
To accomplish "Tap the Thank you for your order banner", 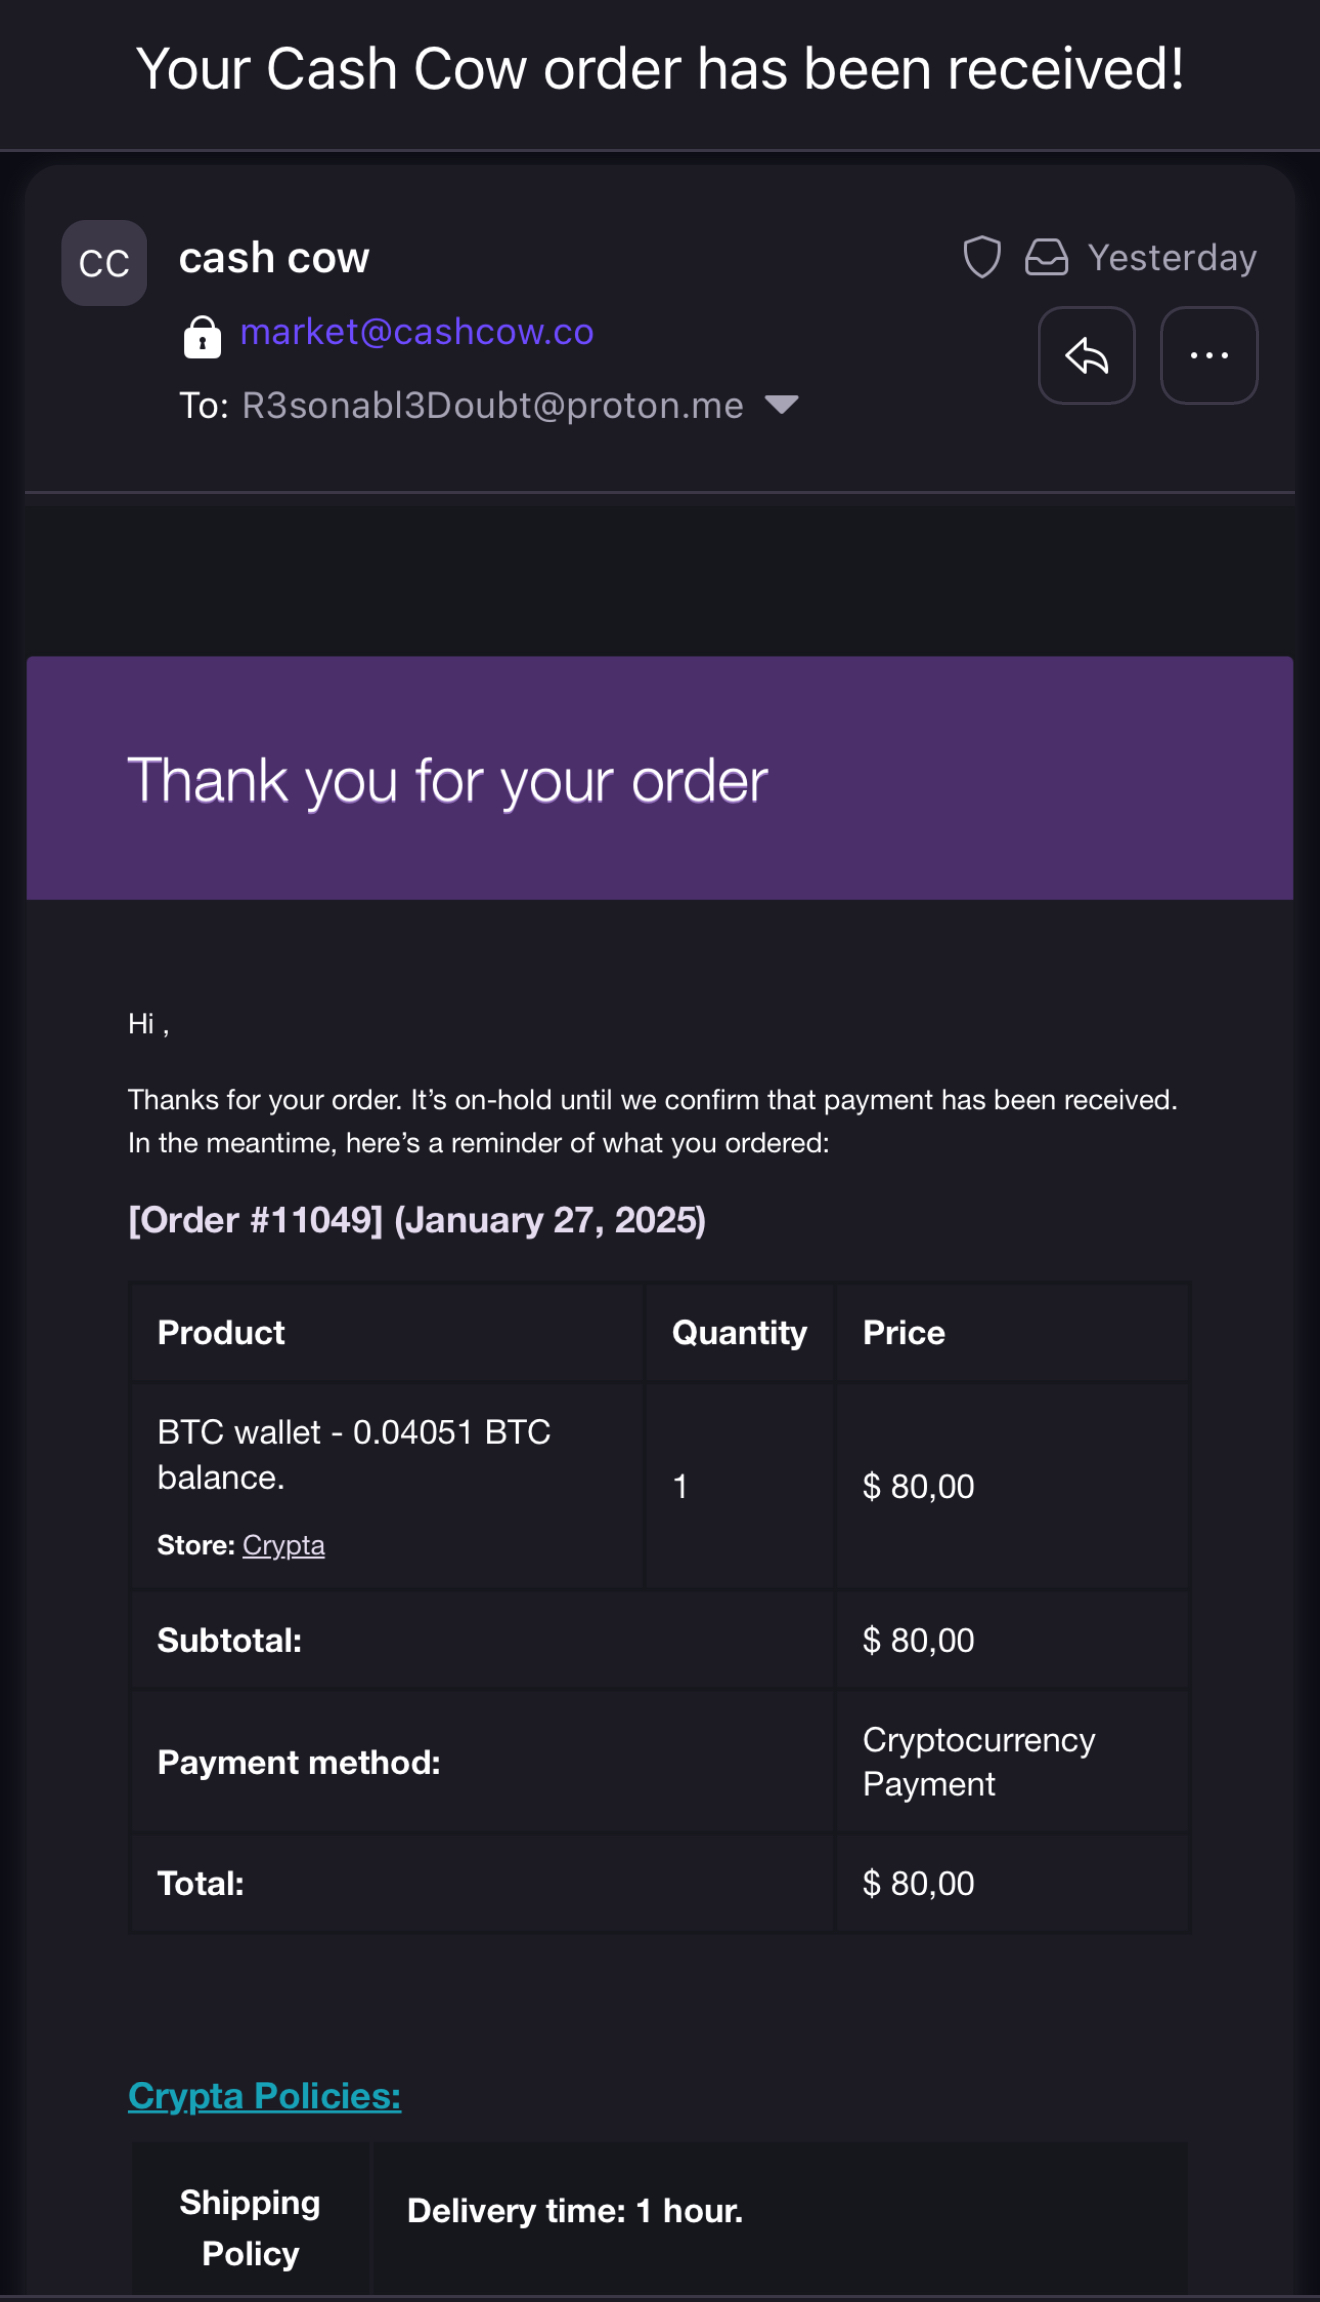I will 660,778.
